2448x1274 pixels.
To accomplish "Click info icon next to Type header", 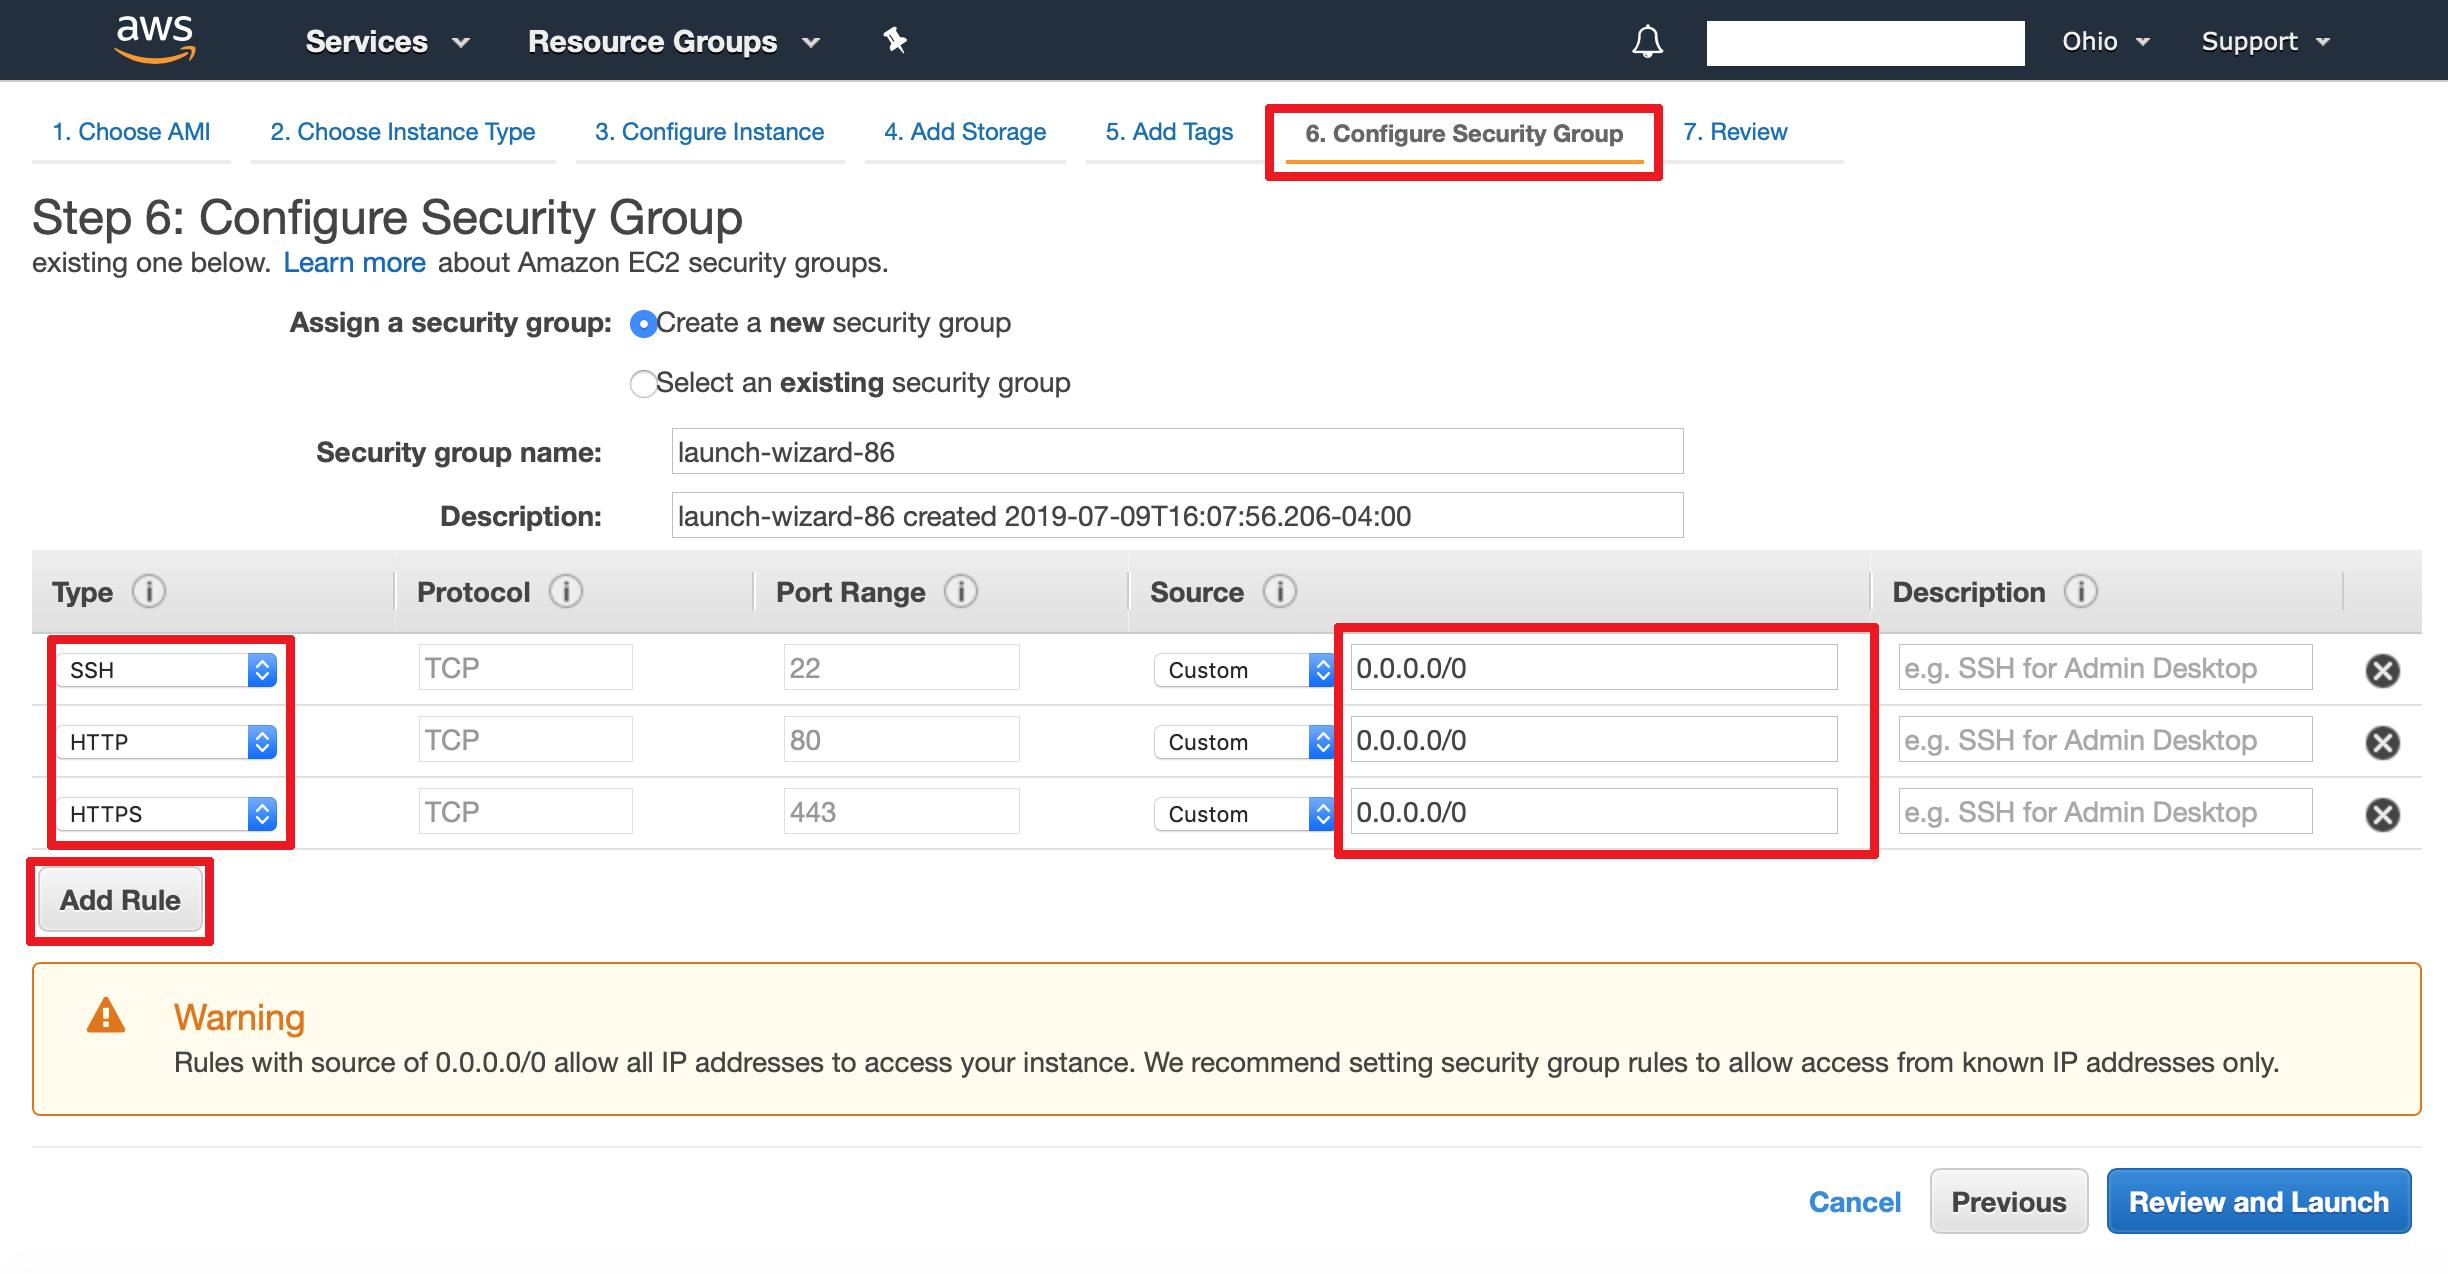I will [149, 592].
